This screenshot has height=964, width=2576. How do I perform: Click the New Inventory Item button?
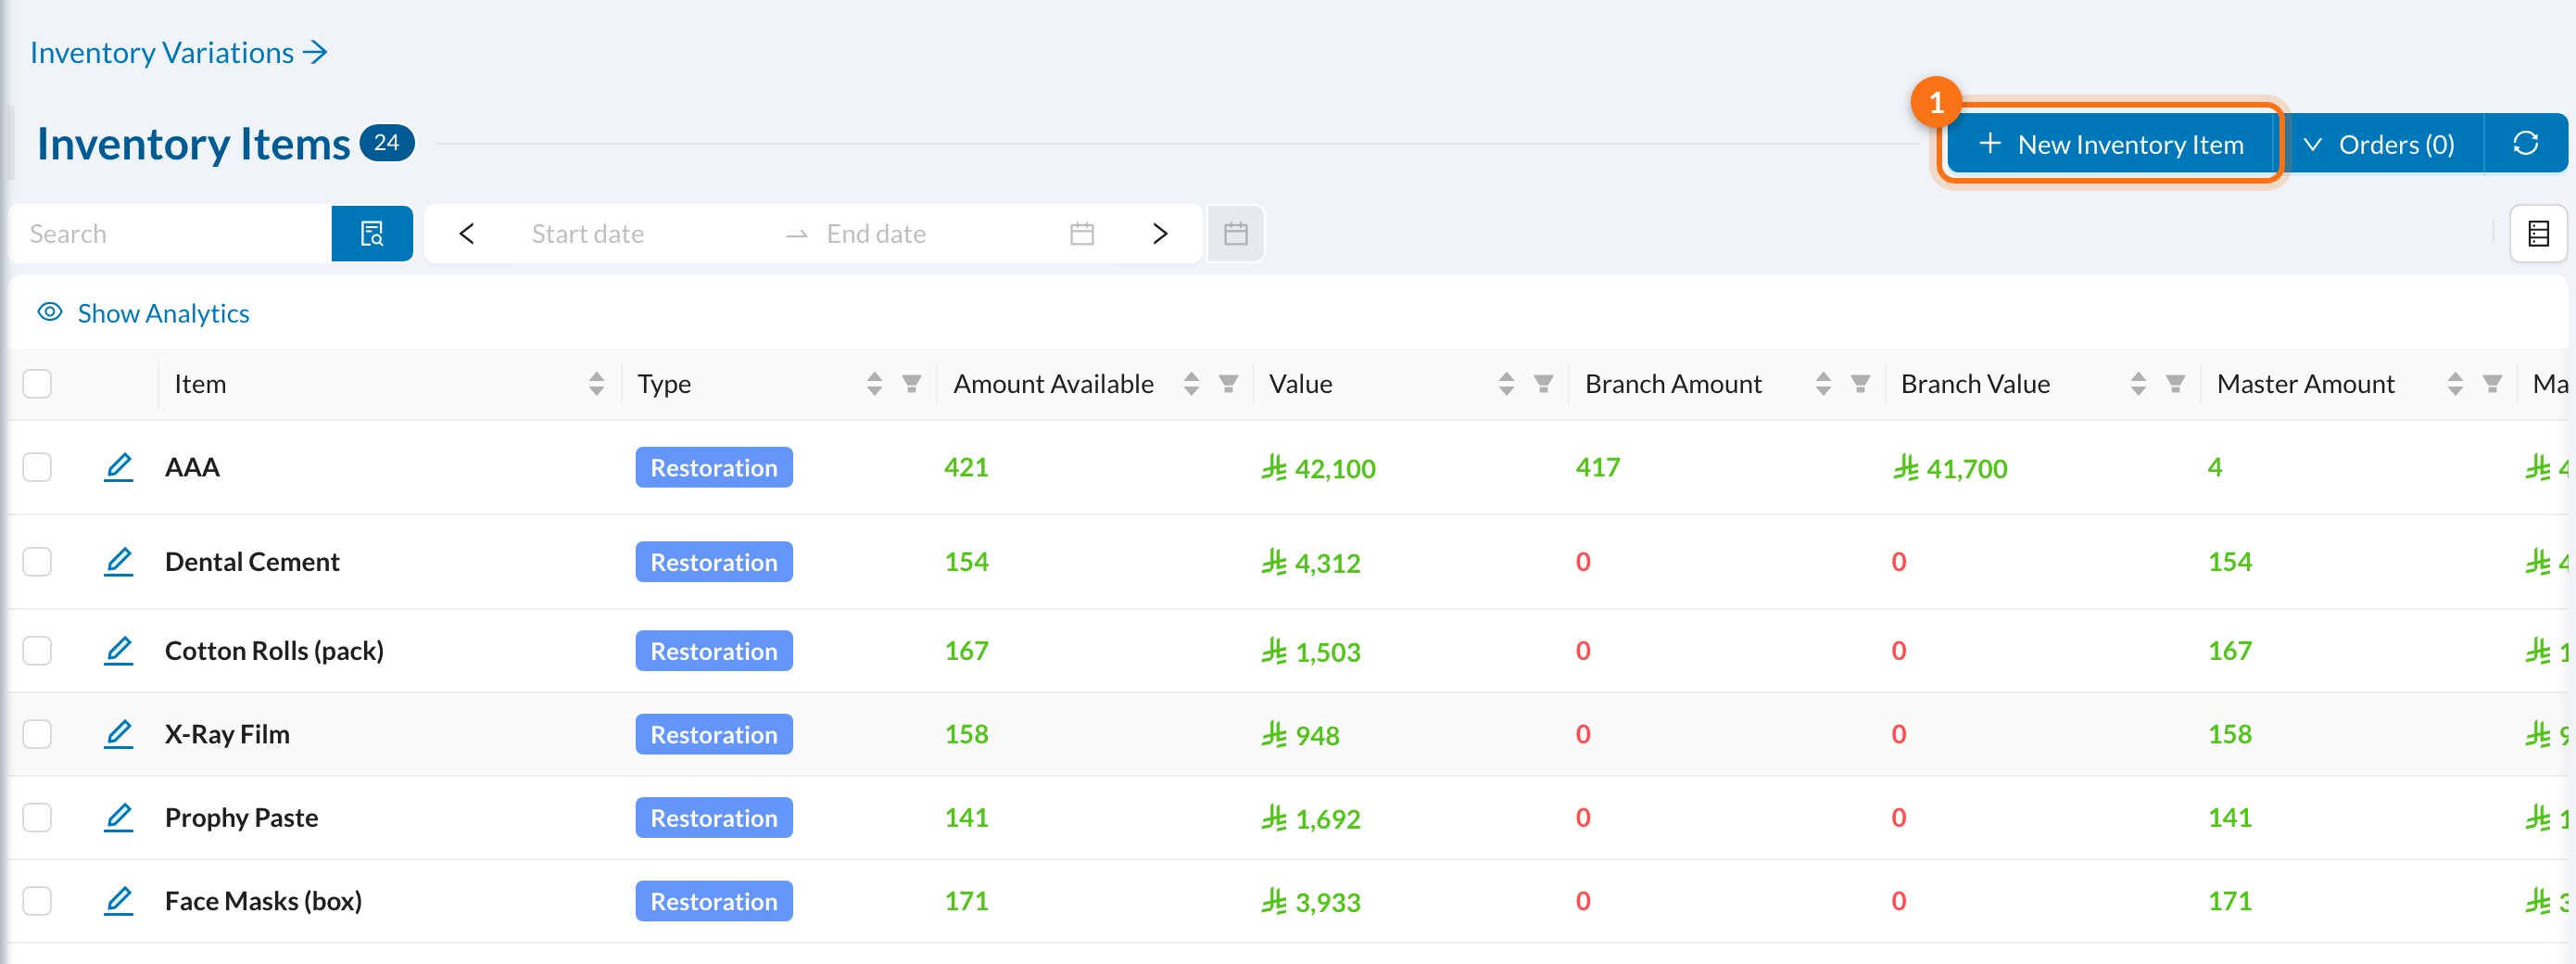[x=2111, y=144]
